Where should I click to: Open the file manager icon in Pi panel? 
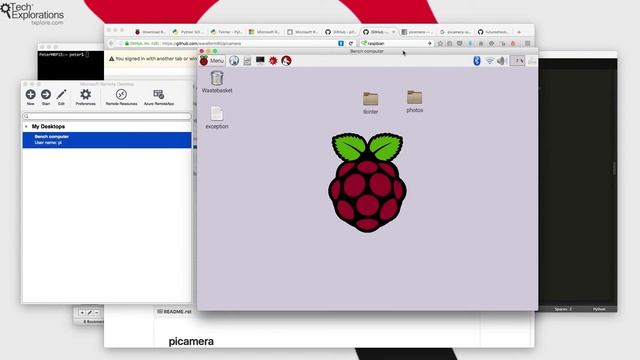[247, 61]
